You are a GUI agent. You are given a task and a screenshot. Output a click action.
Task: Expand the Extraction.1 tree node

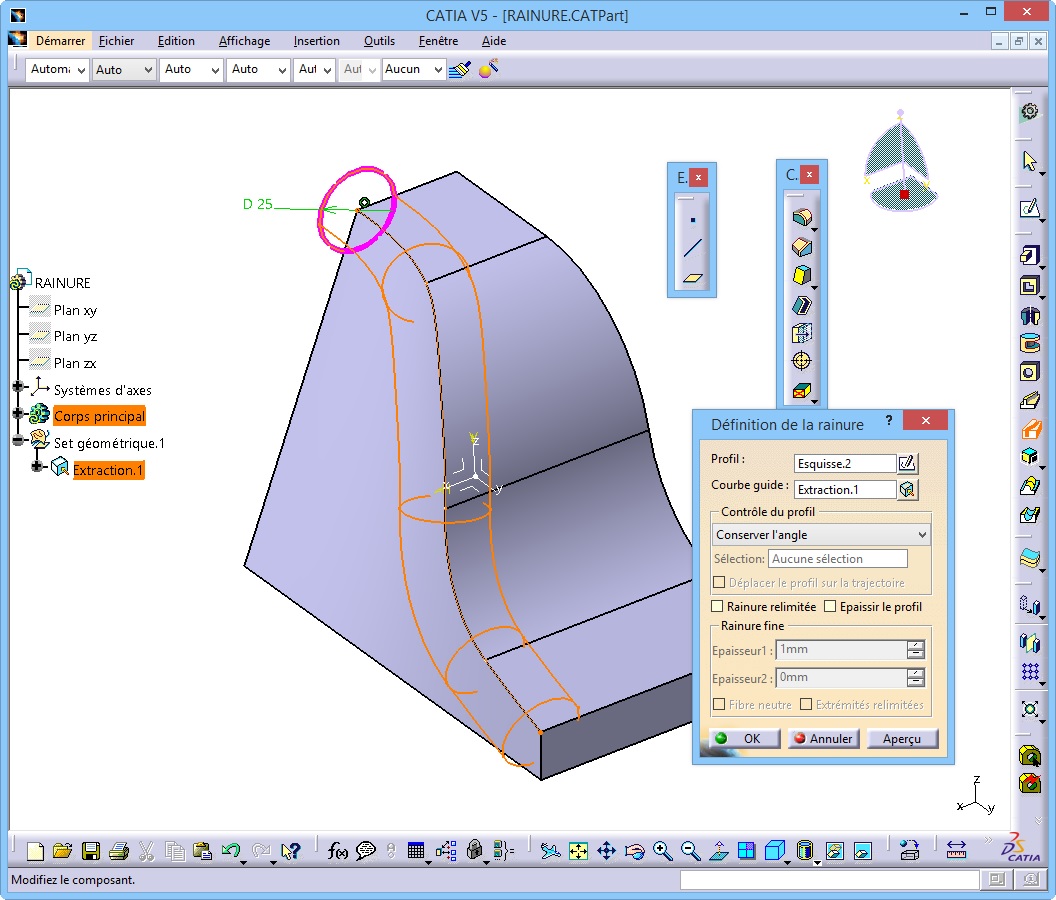click(x=38, y=466)
